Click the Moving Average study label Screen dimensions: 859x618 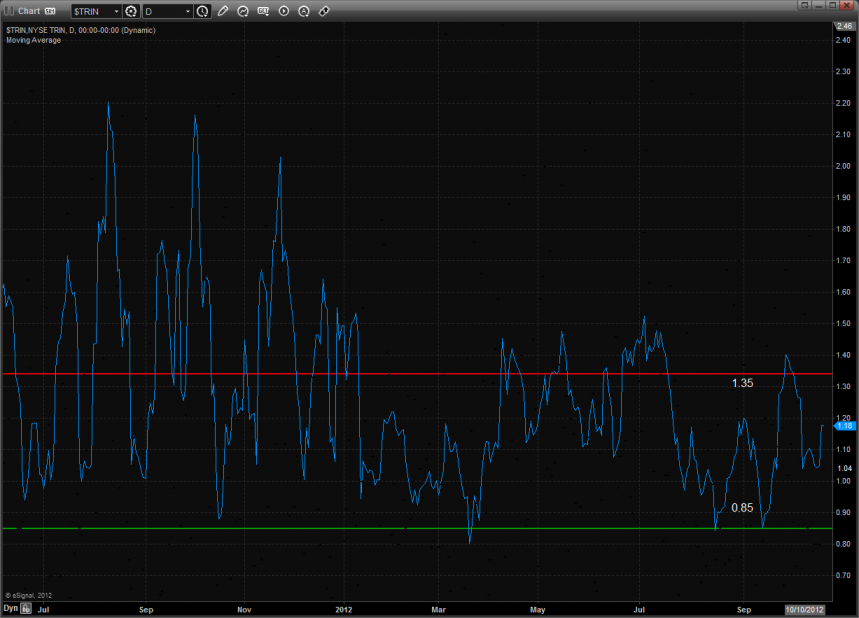point(33,40)
